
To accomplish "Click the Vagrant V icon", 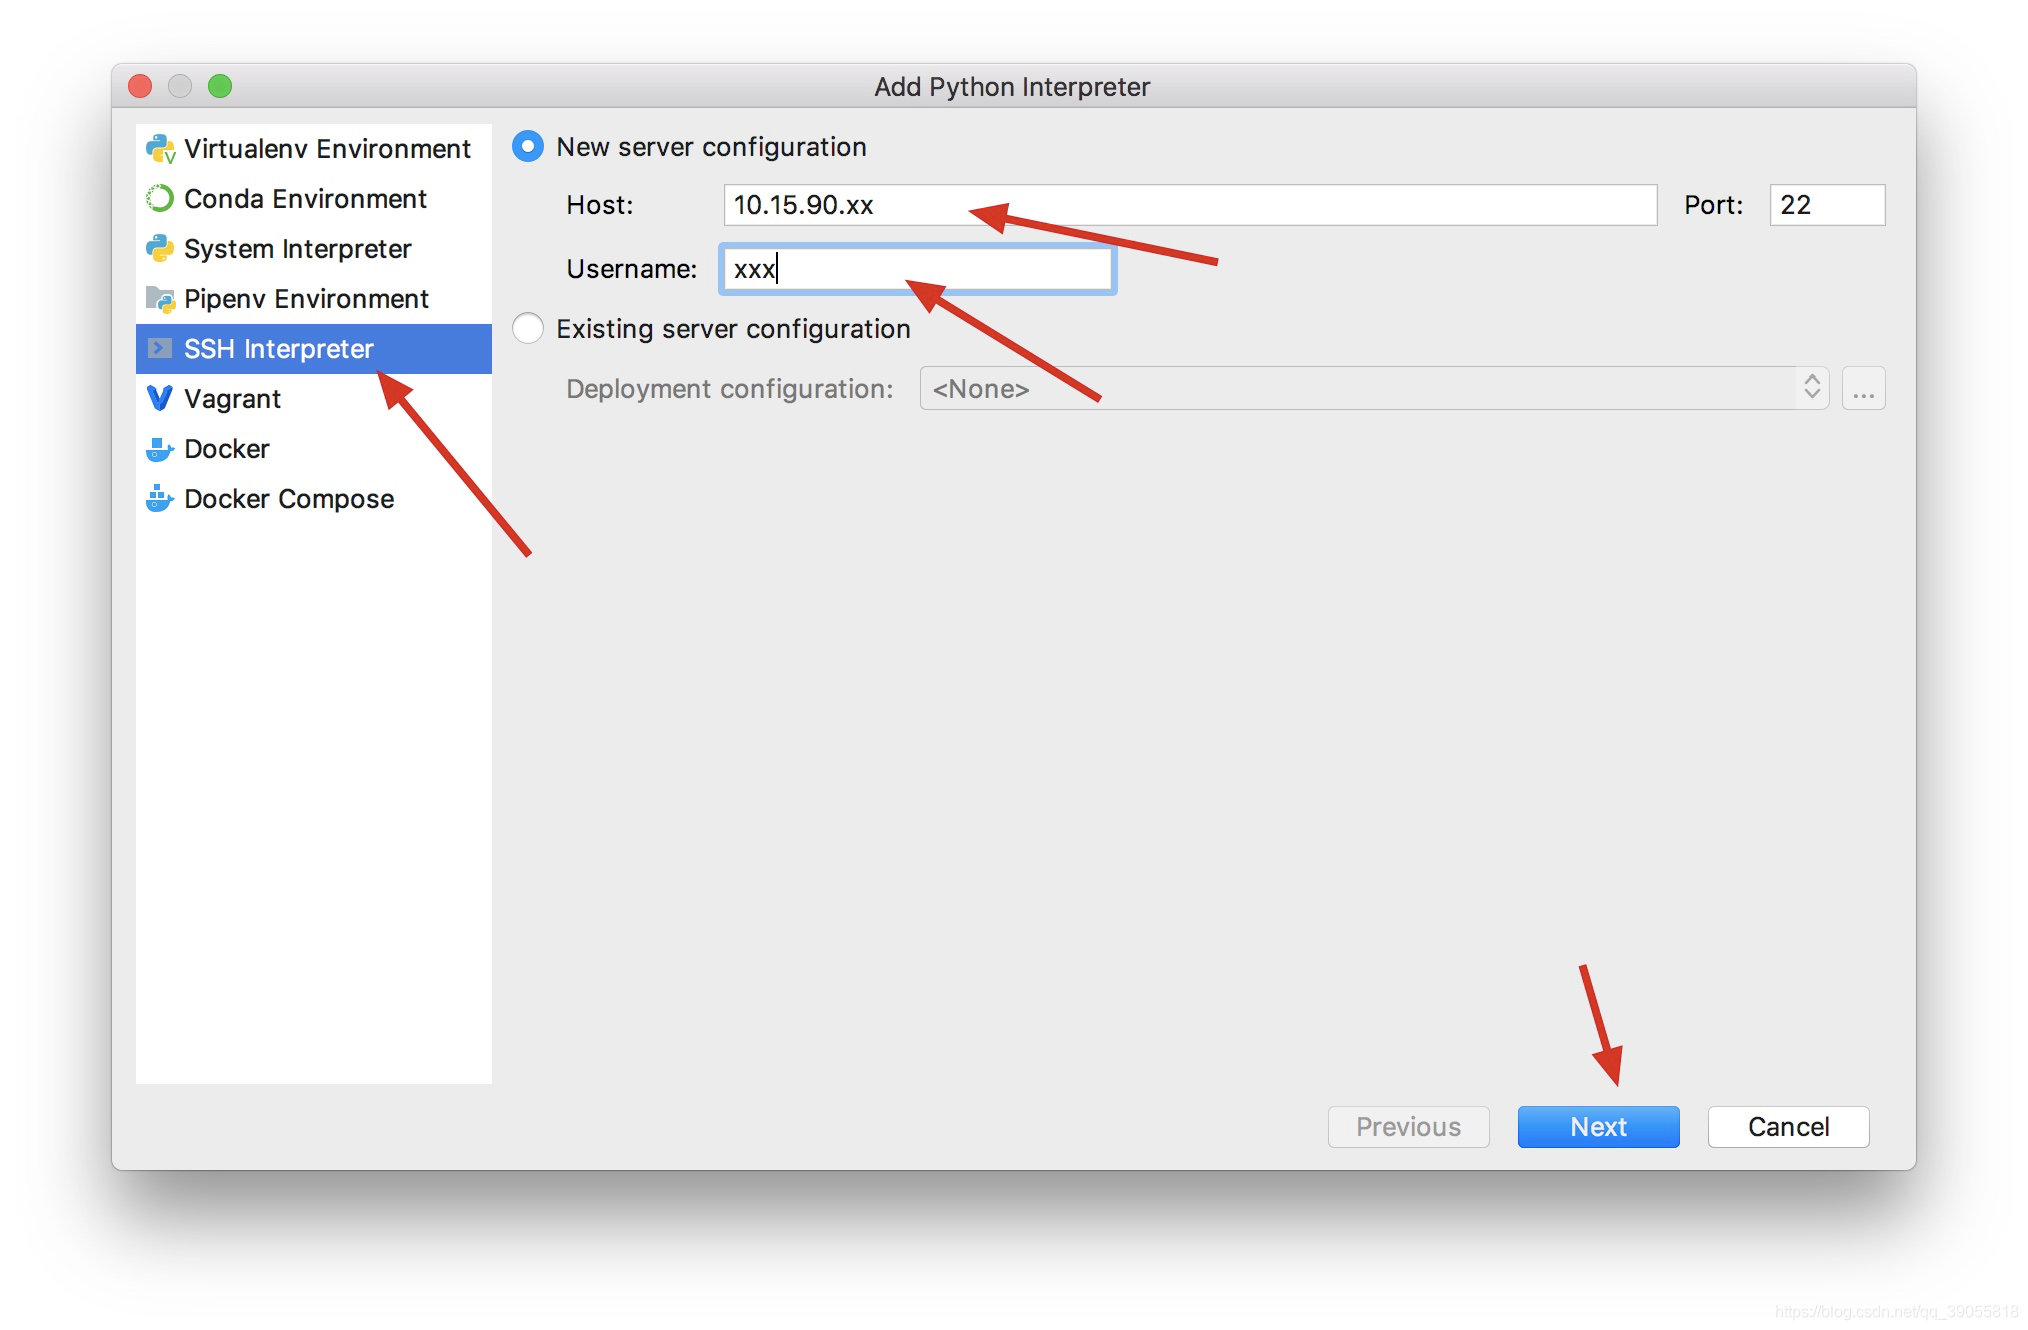I will click(160, 399).
